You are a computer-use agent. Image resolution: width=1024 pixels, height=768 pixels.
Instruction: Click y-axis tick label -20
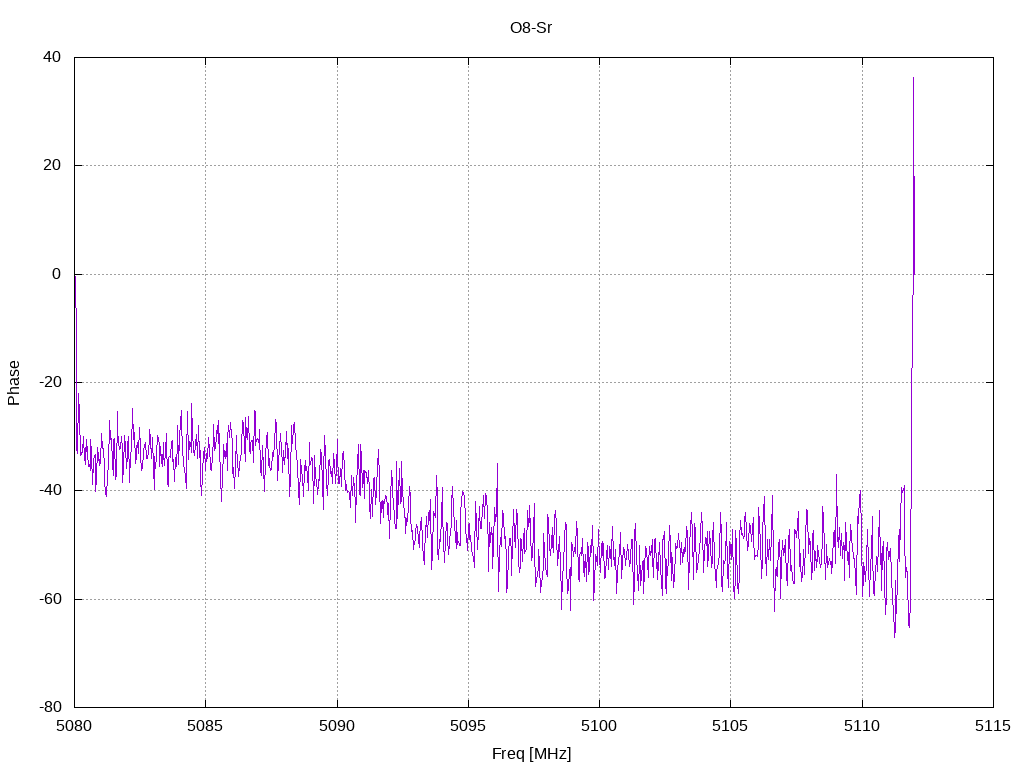click(x=50, y=382)
